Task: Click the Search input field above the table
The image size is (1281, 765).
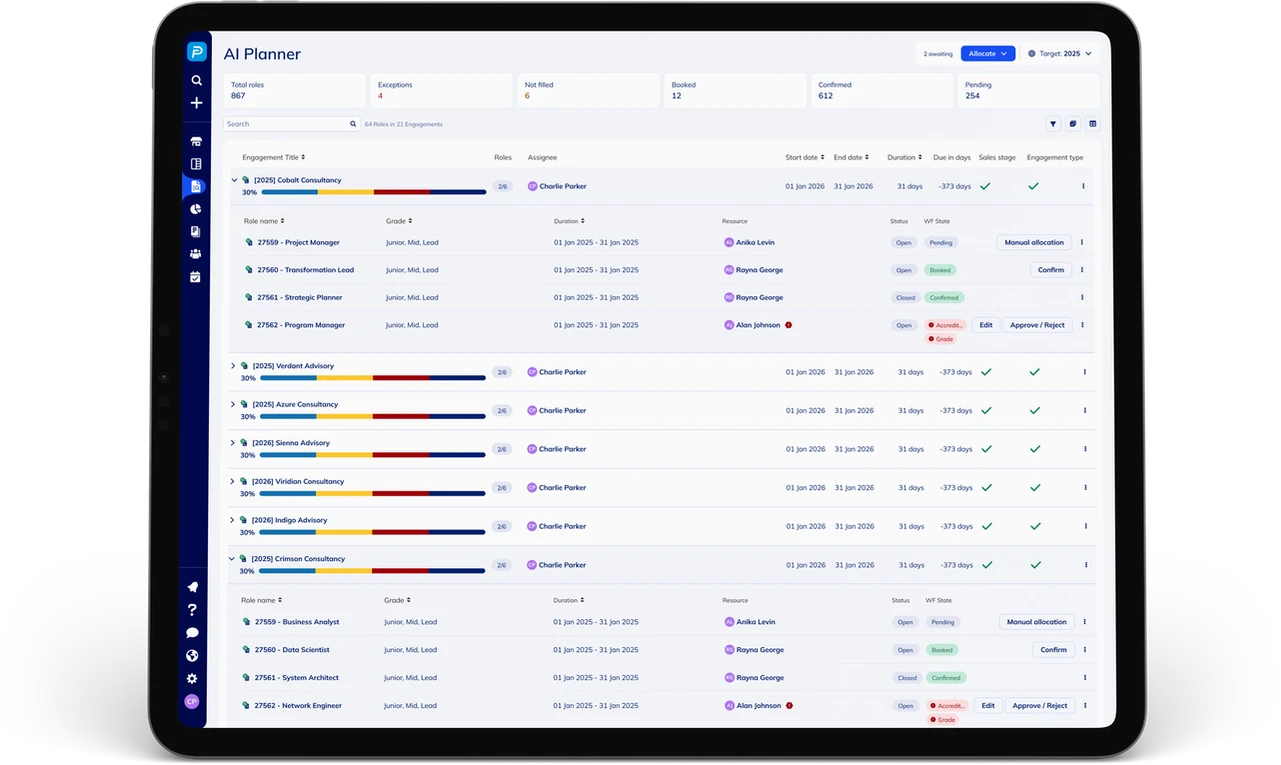Action: (x=285, y=124)
